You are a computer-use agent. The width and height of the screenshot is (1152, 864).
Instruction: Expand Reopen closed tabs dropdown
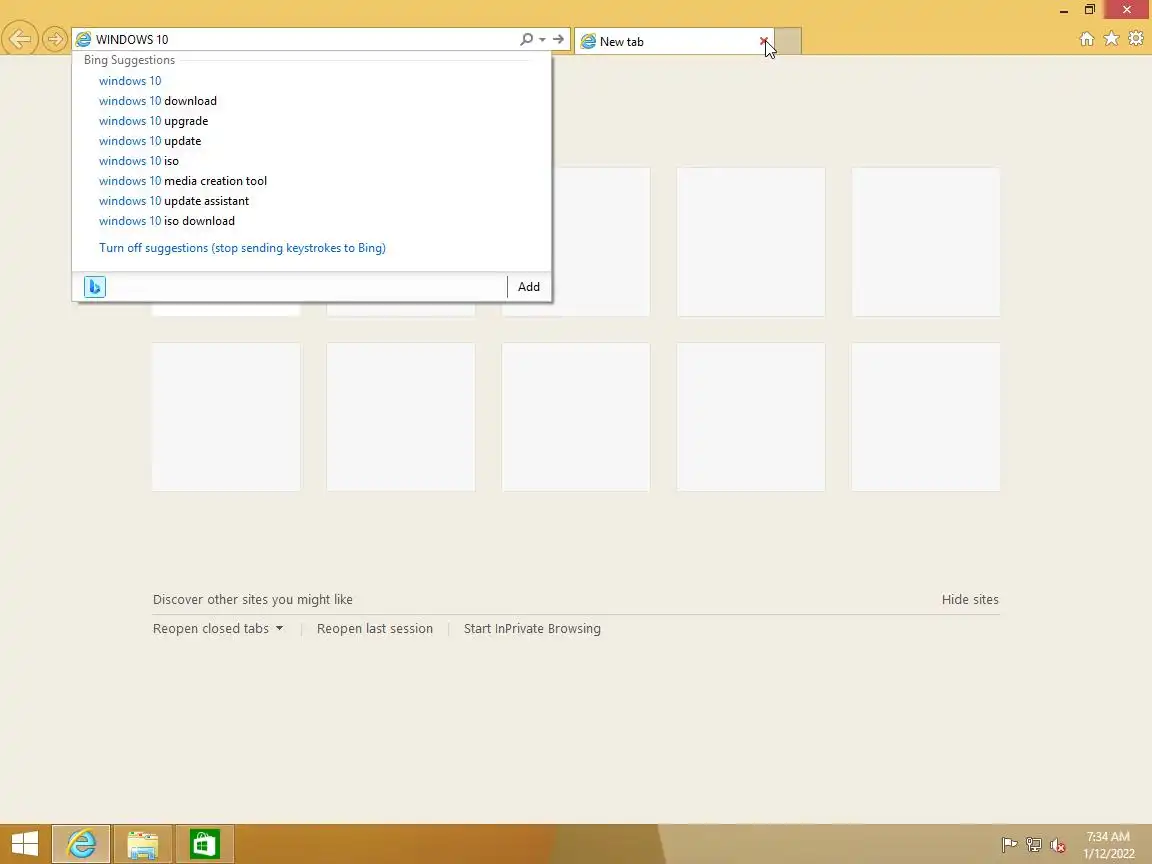click(218, 629)
